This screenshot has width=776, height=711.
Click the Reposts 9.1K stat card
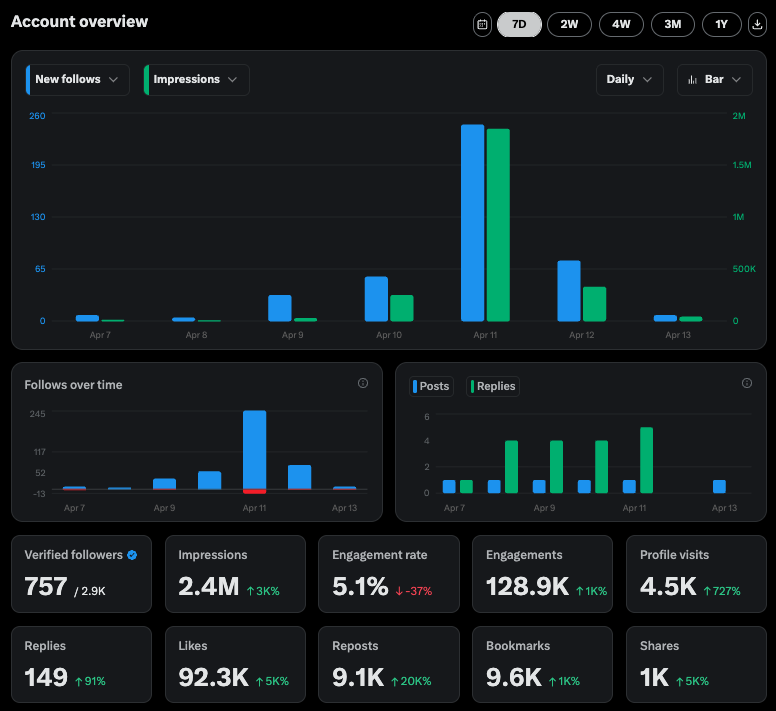pyautogui.click(x=389, y=664)
